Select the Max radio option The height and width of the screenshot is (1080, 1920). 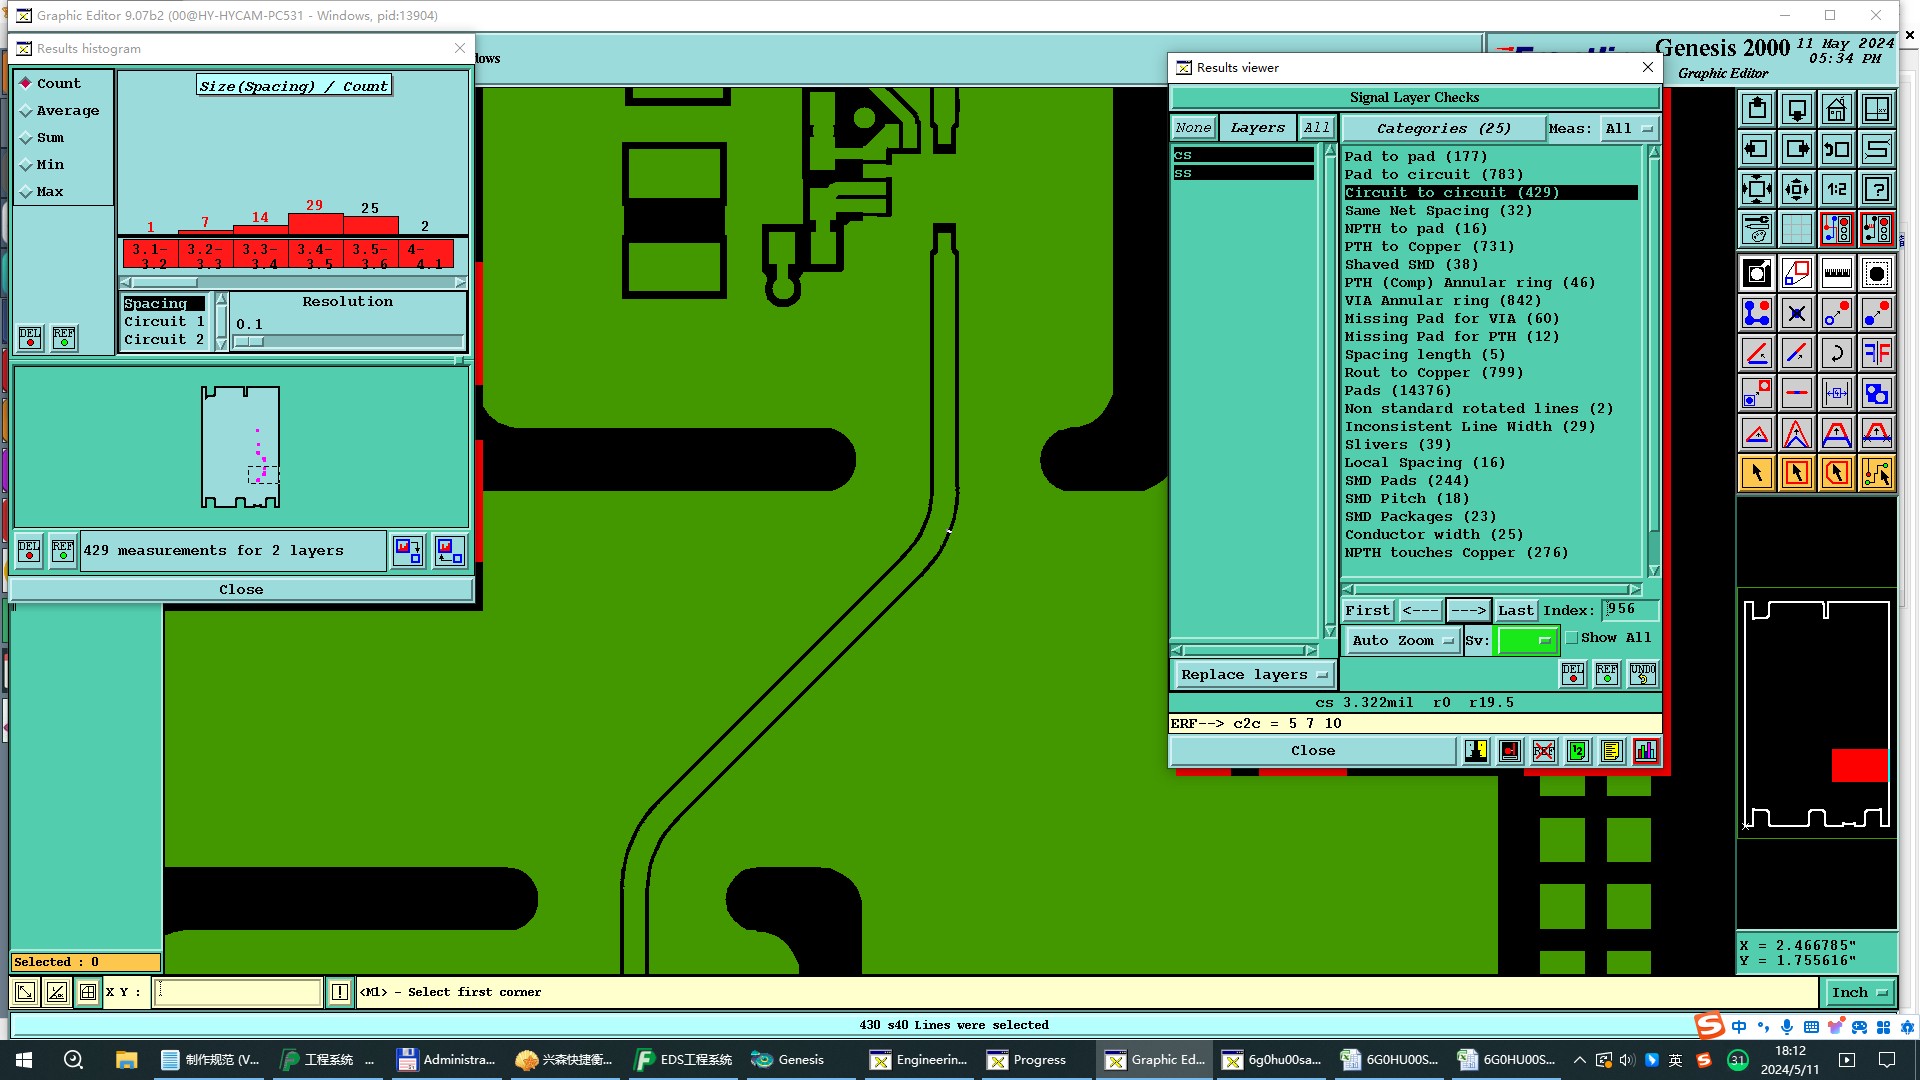point(42,191)
